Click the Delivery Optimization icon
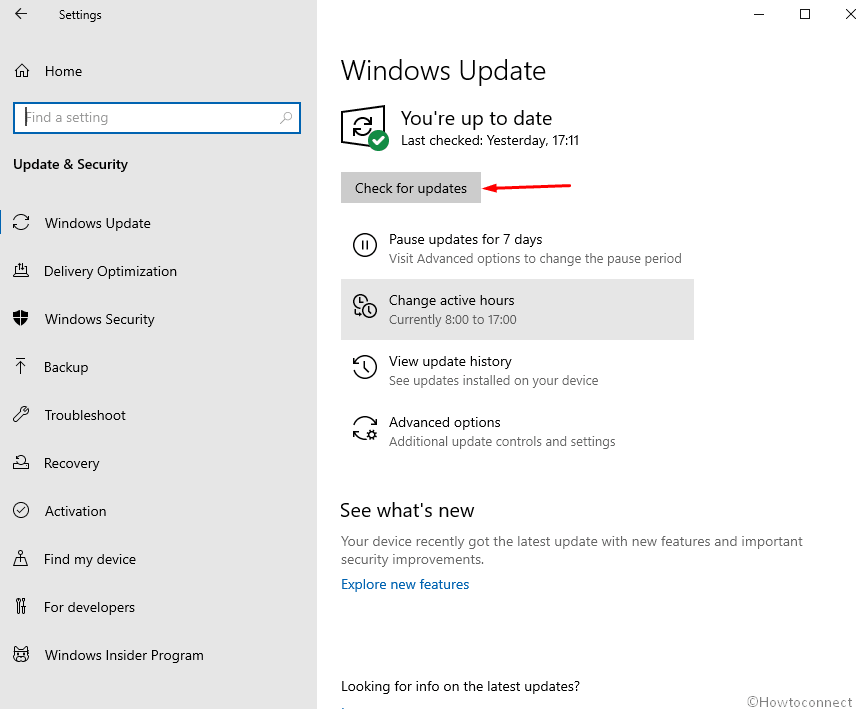The image size is (864, 709). (21, 270)
